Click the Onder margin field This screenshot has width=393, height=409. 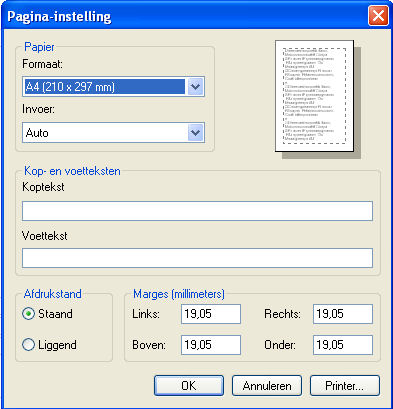[343, 345]
